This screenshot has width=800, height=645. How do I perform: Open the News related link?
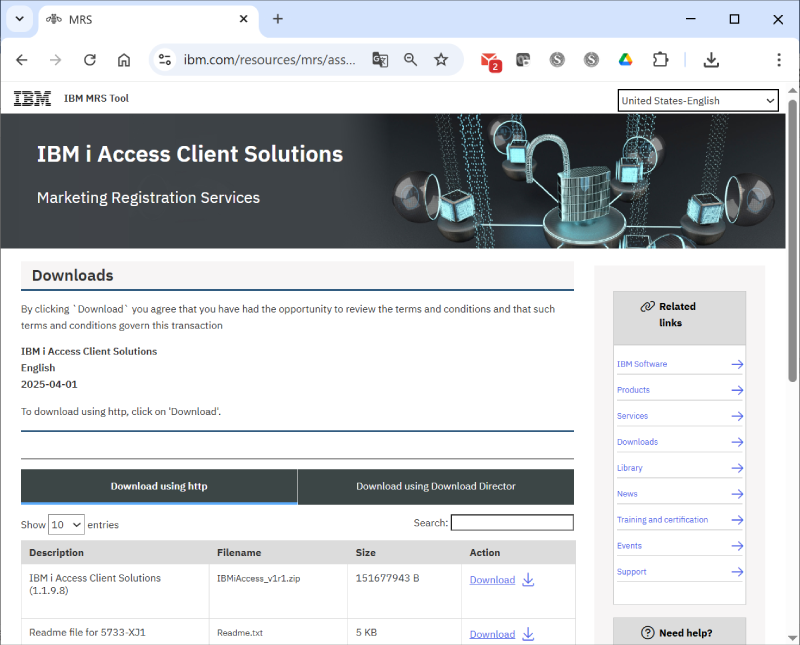pos(627,494)
